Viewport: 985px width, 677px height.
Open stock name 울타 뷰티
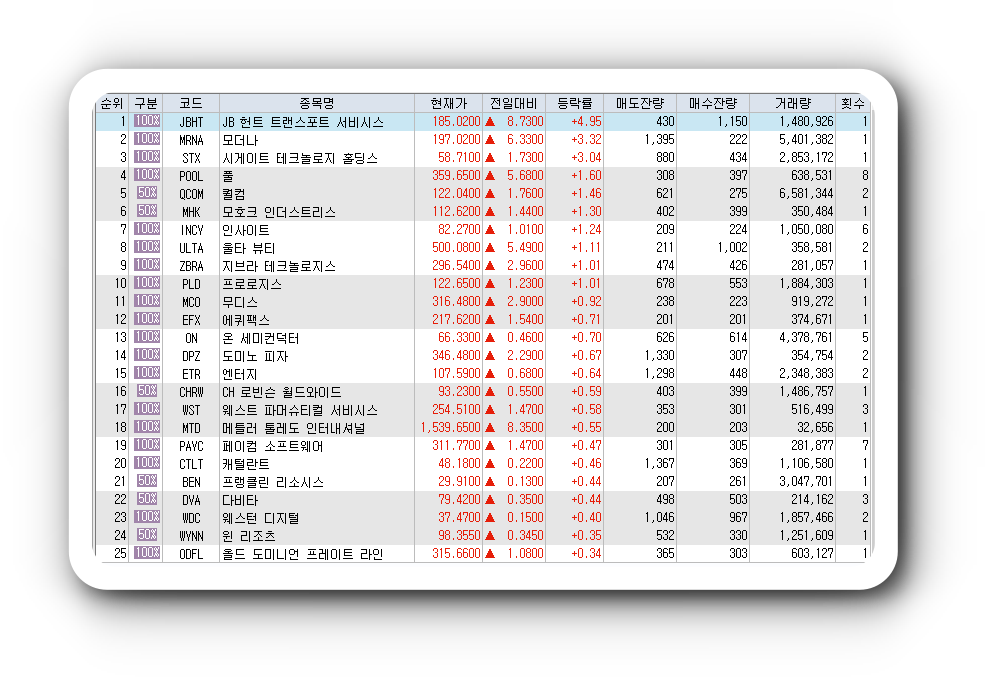point(249,248)
